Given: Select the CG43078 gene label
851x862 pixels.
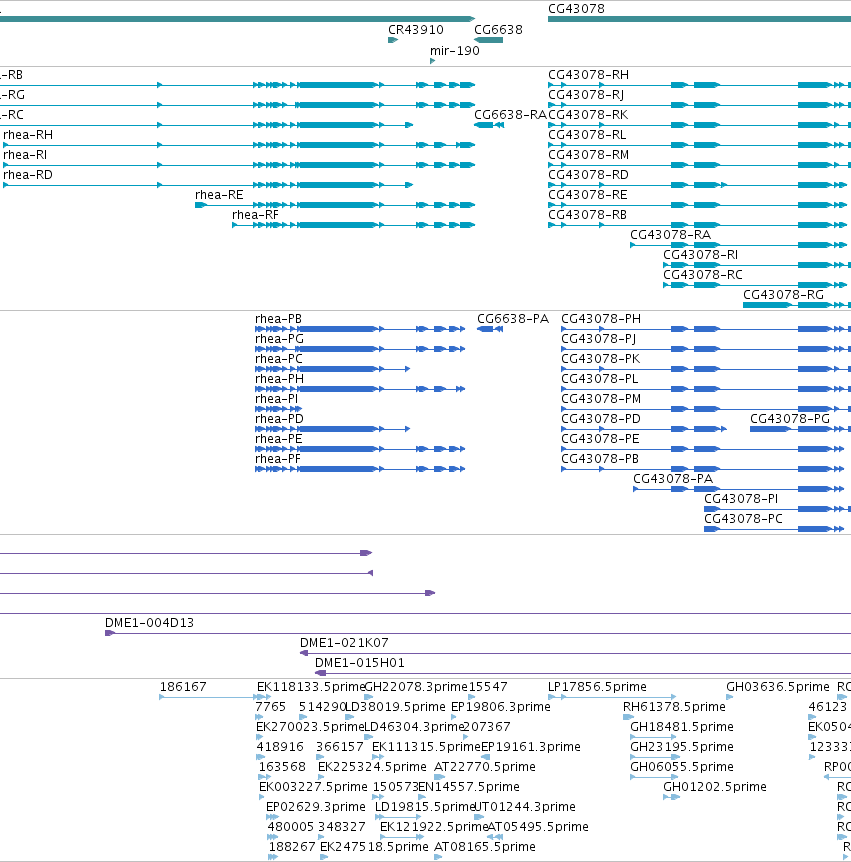Looking at the screenshot, I should 576,9.
